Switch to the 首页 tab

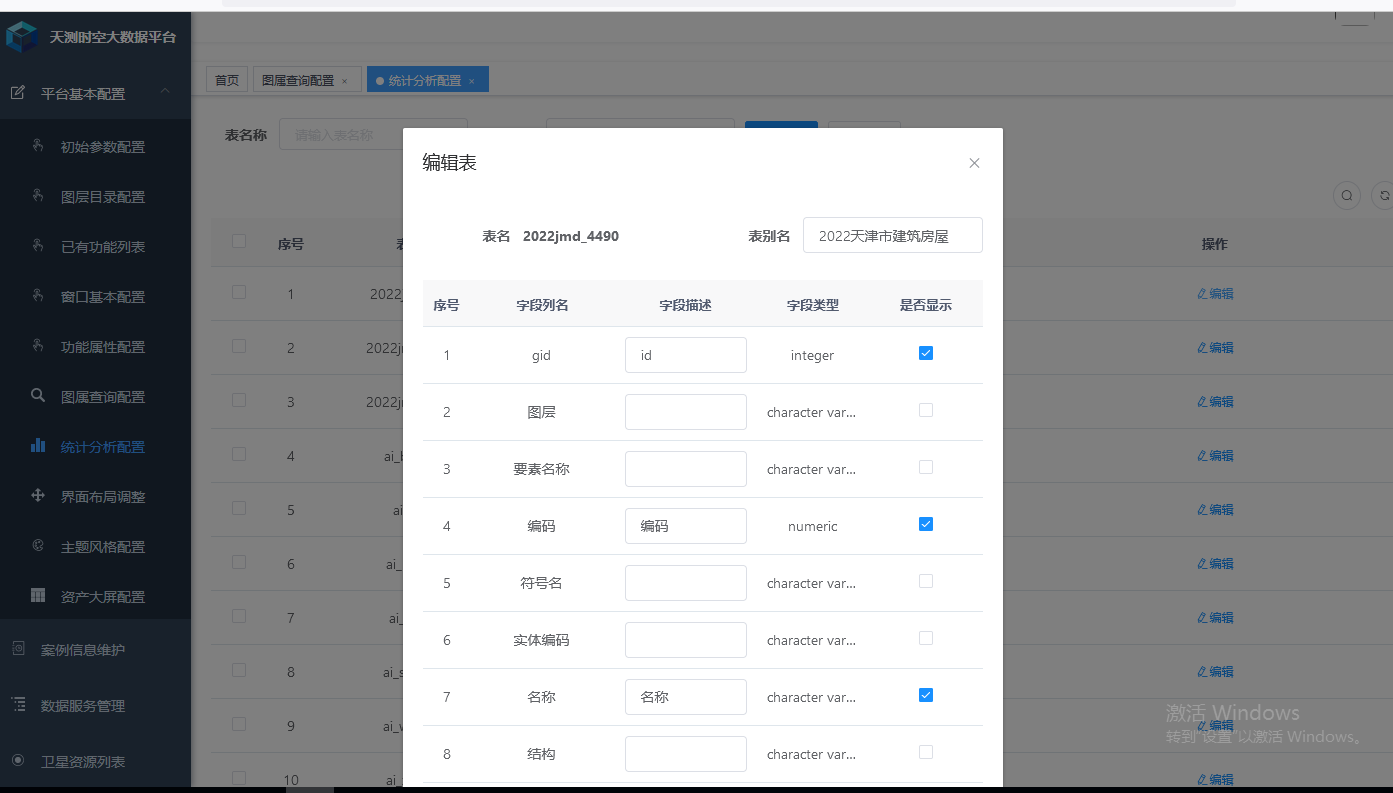coord(226,78)
